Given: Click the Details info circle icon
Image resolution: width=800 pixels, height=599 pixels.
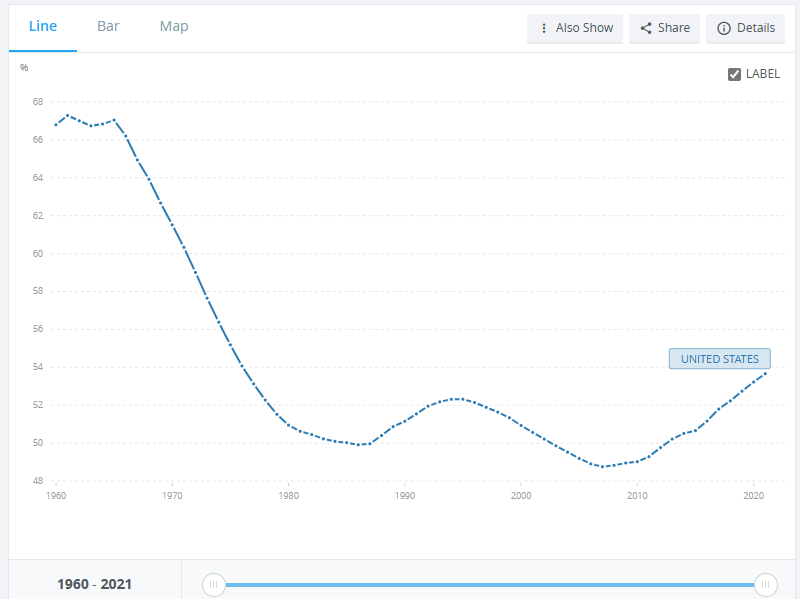Looking at the screenshot, I should 723,29.
